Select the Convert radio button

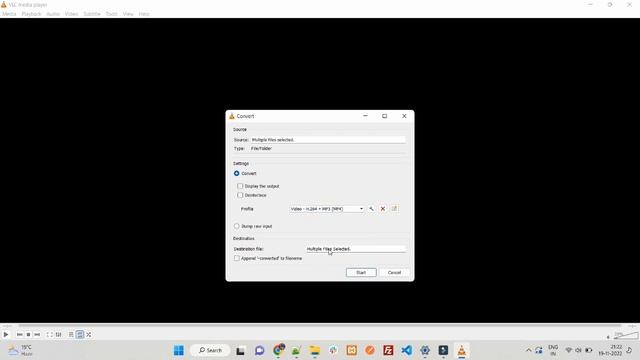pyautogui.click(x=237, y=173)
